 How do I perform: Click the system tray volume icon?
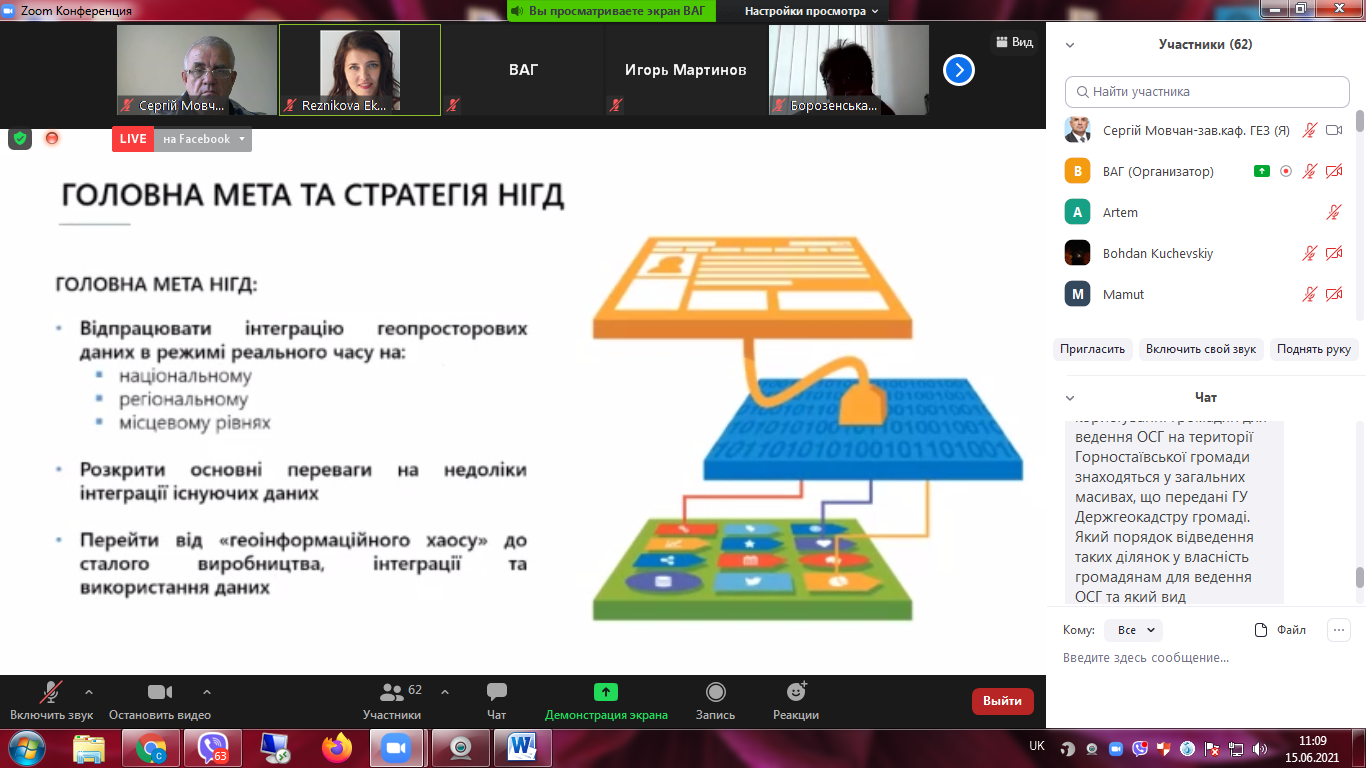pyautogui.click(x=1258, y=749)
